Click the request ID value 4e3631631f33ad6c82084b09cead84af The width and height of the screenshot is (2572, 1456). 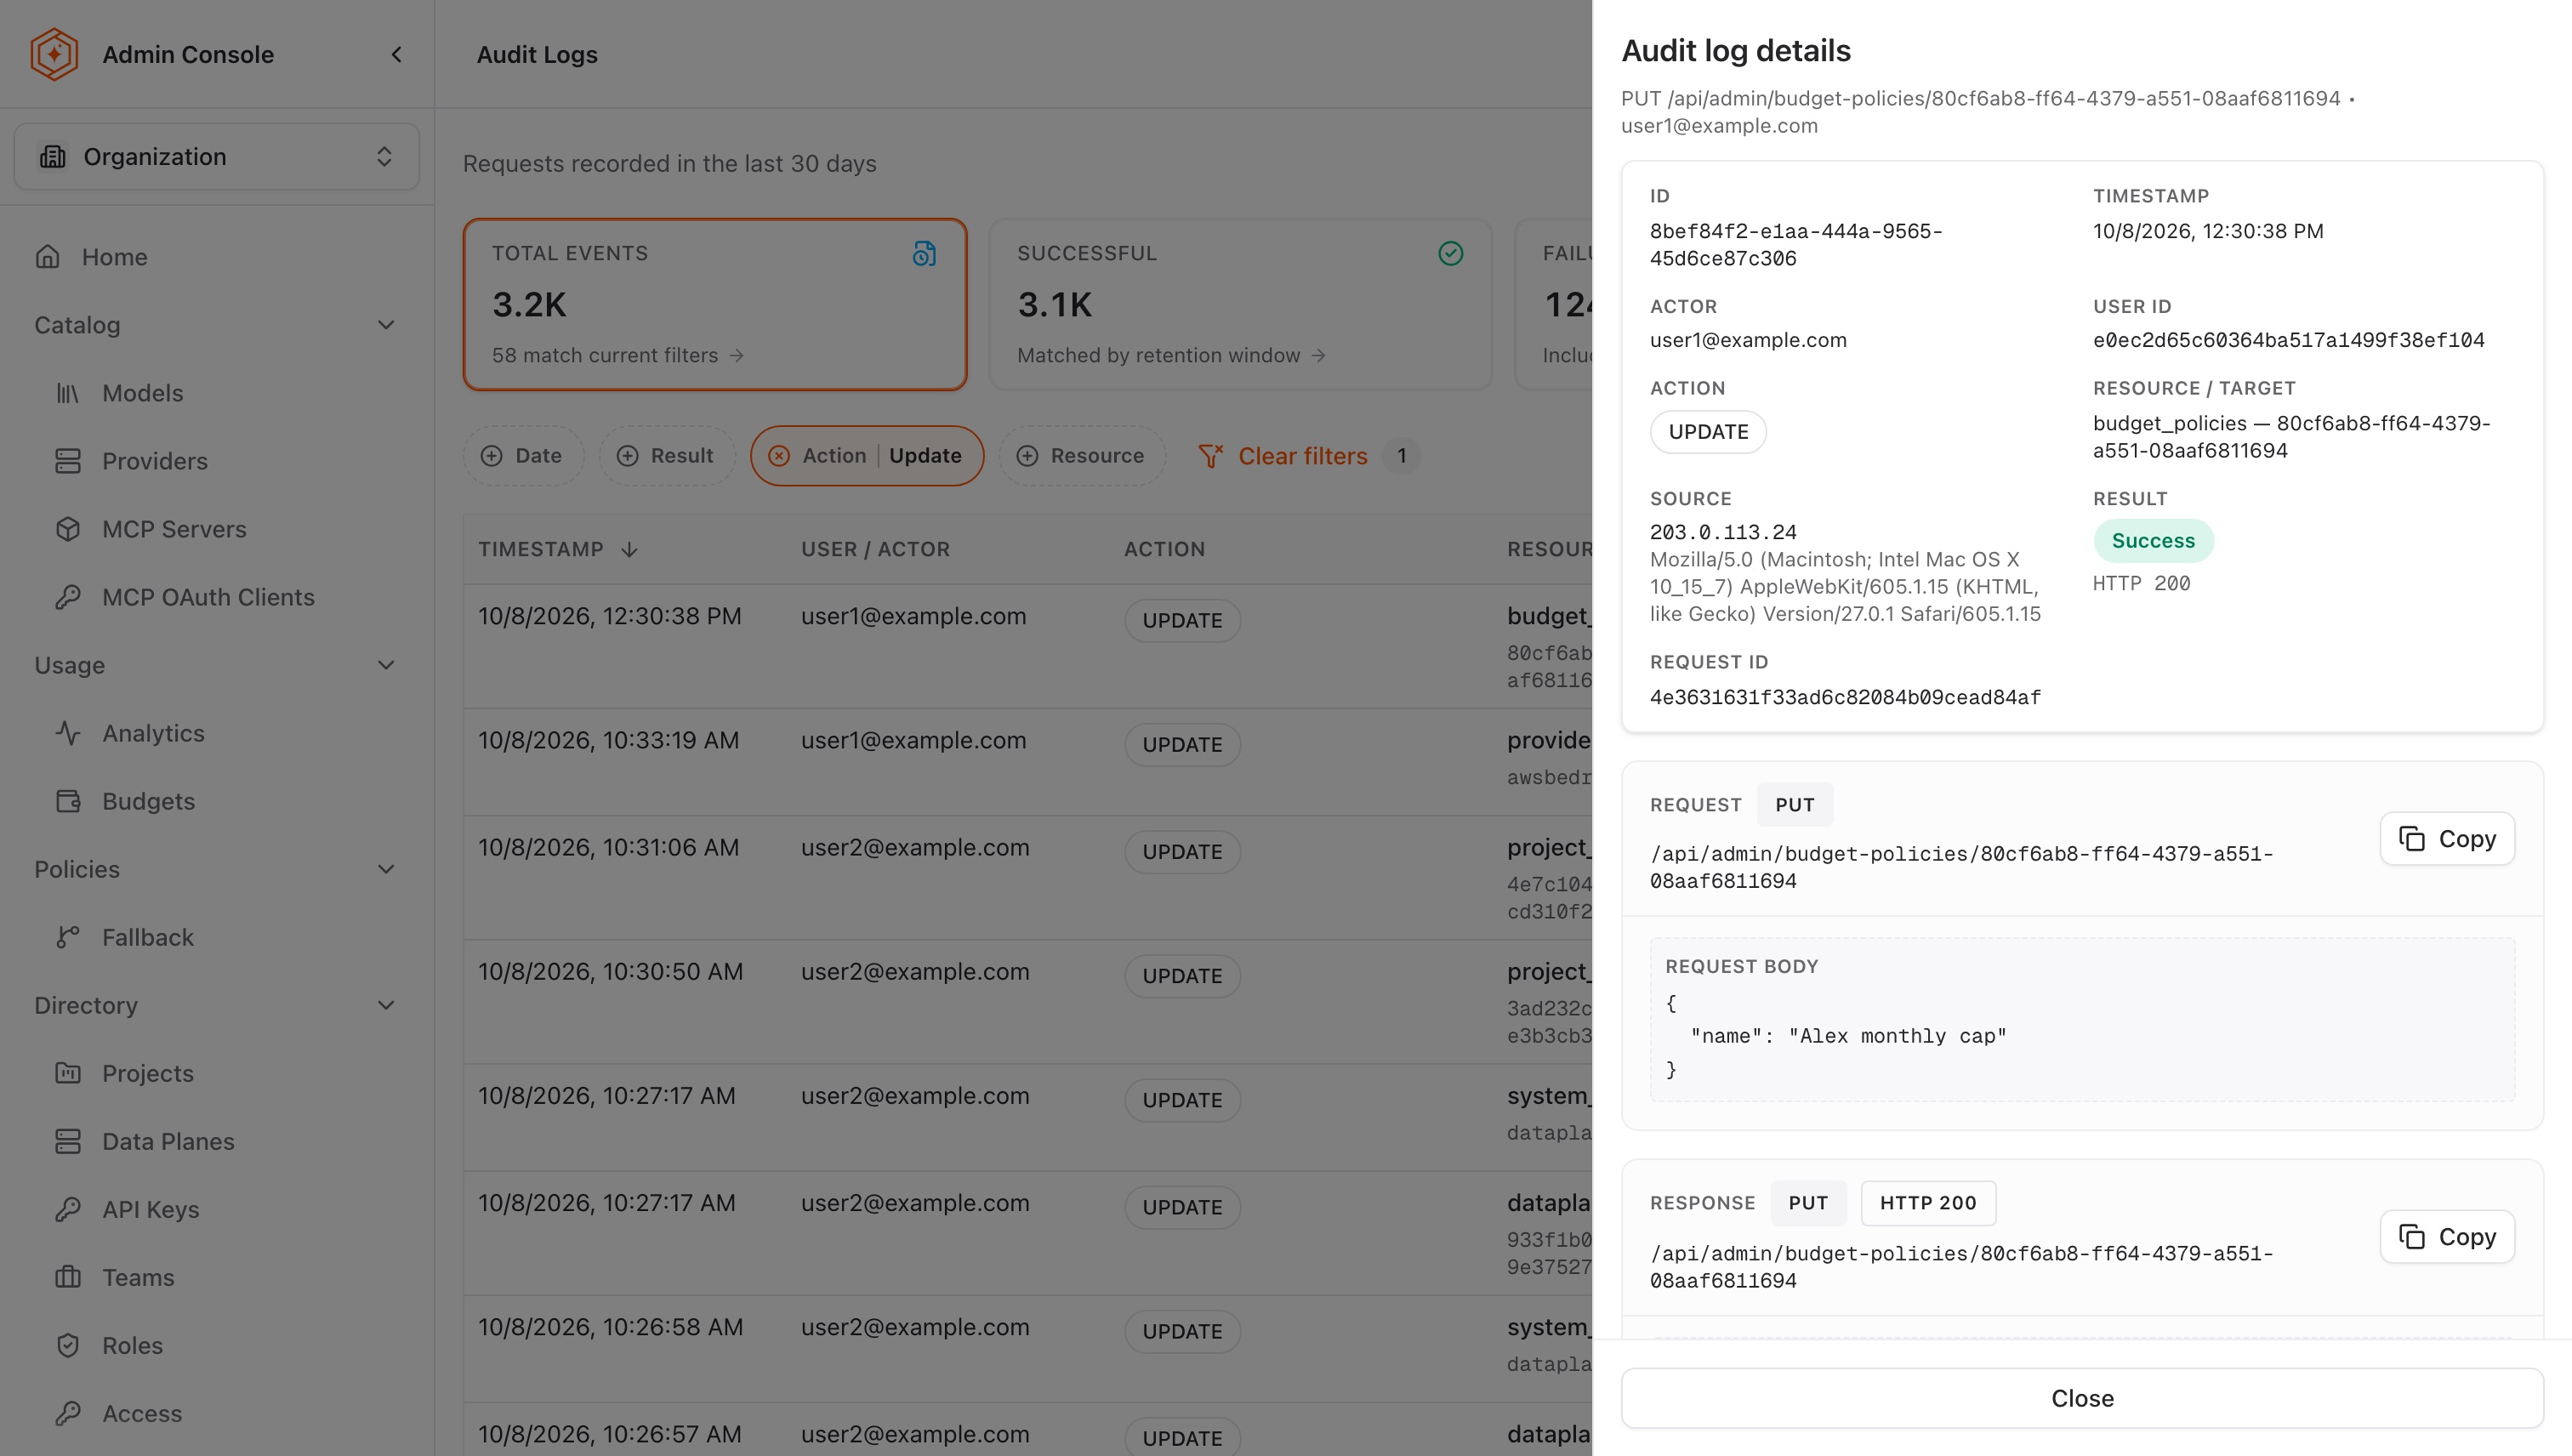(x=1845, y=697)
